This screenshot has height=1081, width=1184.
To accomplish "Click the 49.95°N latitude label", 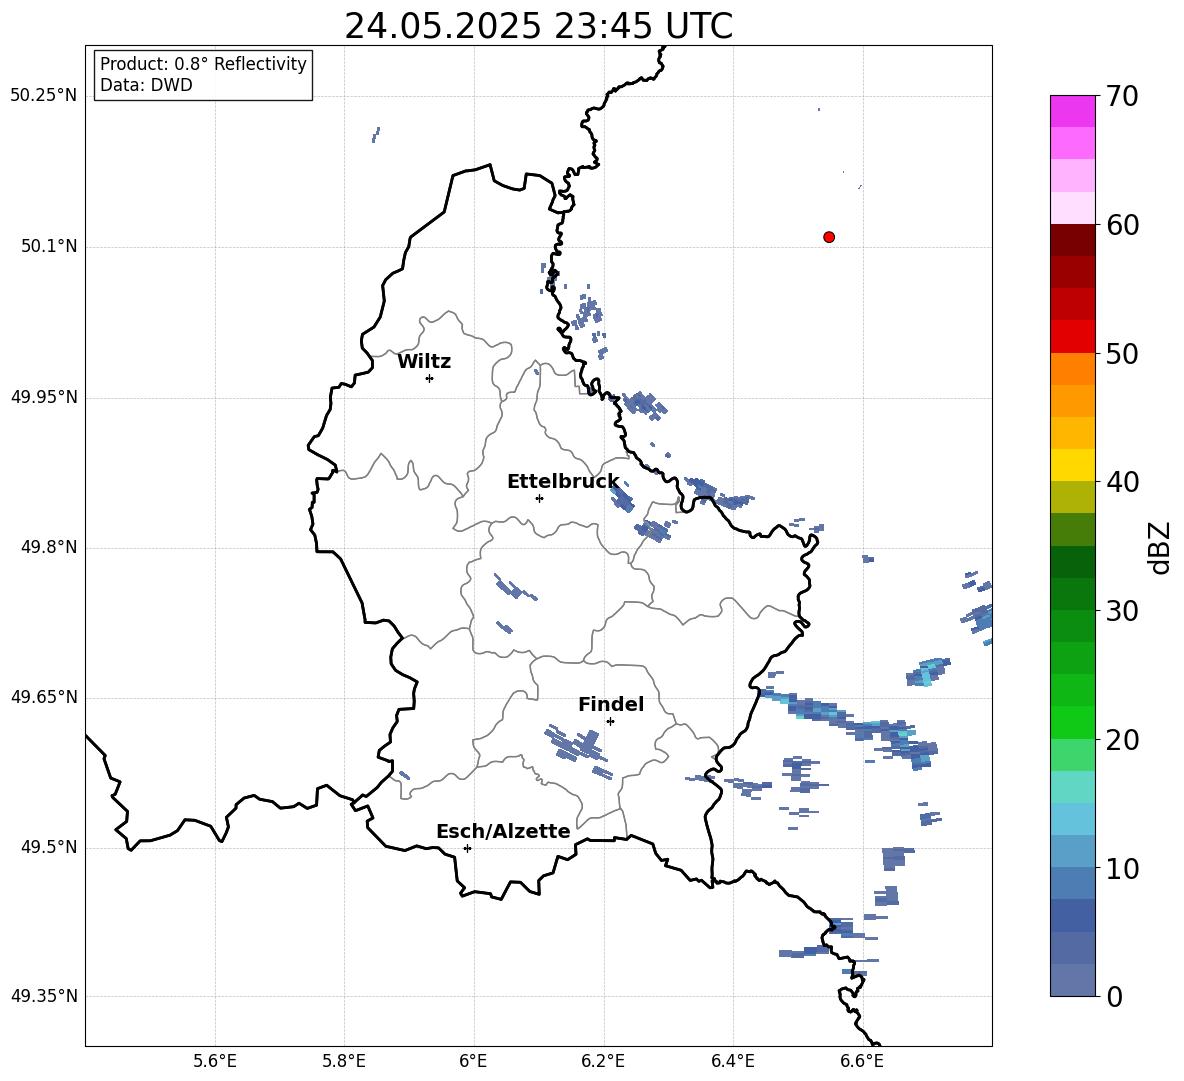I will pyautogui.click(x=44, y=397).
